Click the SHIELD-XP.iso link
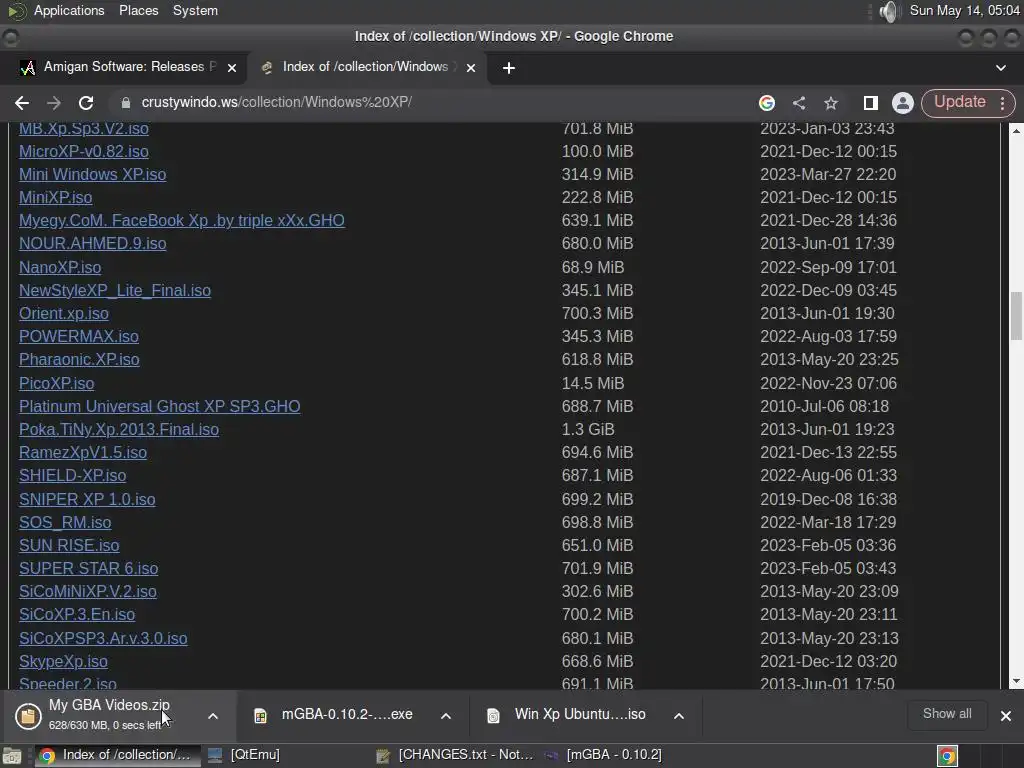 pos(72,475)
